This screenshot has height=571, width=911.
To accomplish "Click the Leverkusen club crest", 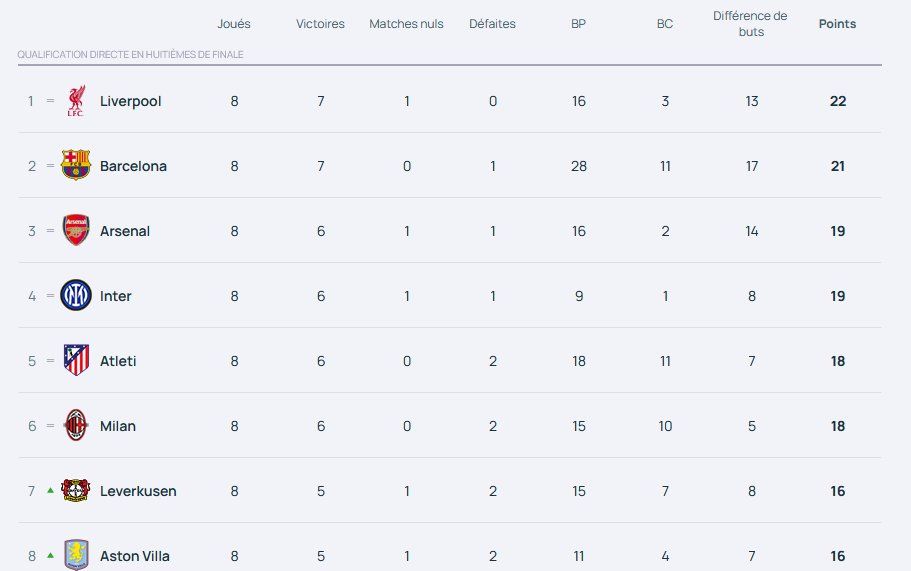I will pos(76,490).
